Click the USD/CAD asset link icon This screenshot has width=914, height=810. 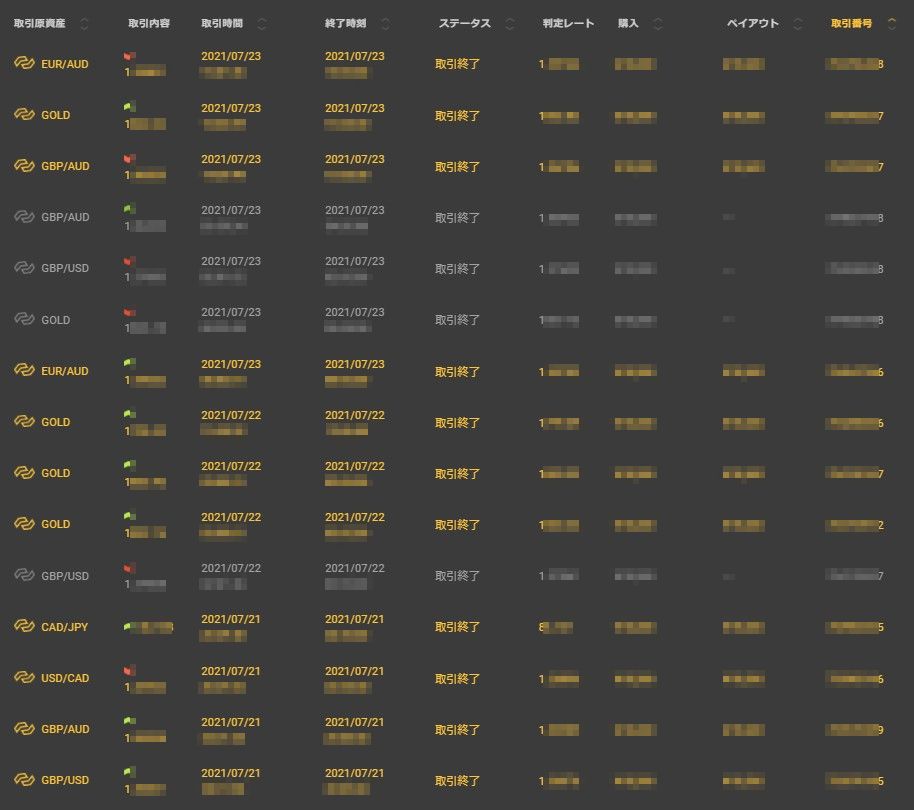(x=24, y=678)
